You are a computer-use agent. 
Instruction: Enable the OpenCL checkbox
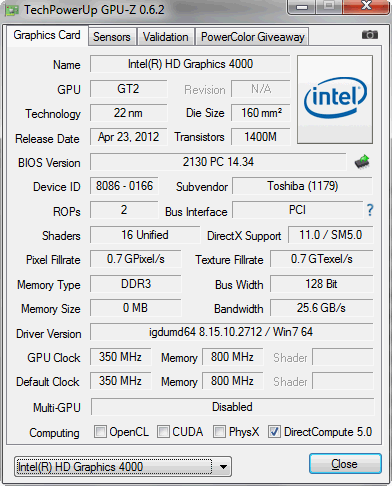coord(100,431)
